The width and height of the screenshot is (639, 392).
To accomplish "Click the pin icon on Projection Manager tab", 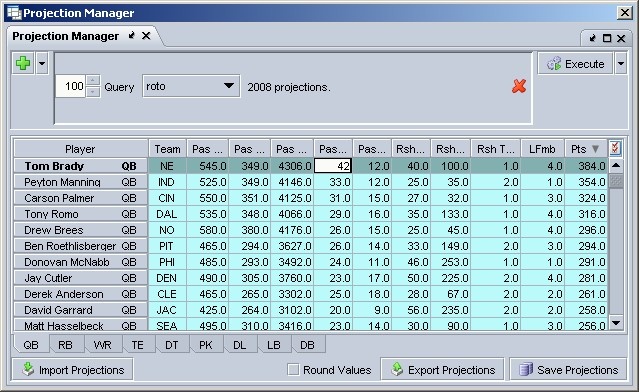I will tap(132, 35).
